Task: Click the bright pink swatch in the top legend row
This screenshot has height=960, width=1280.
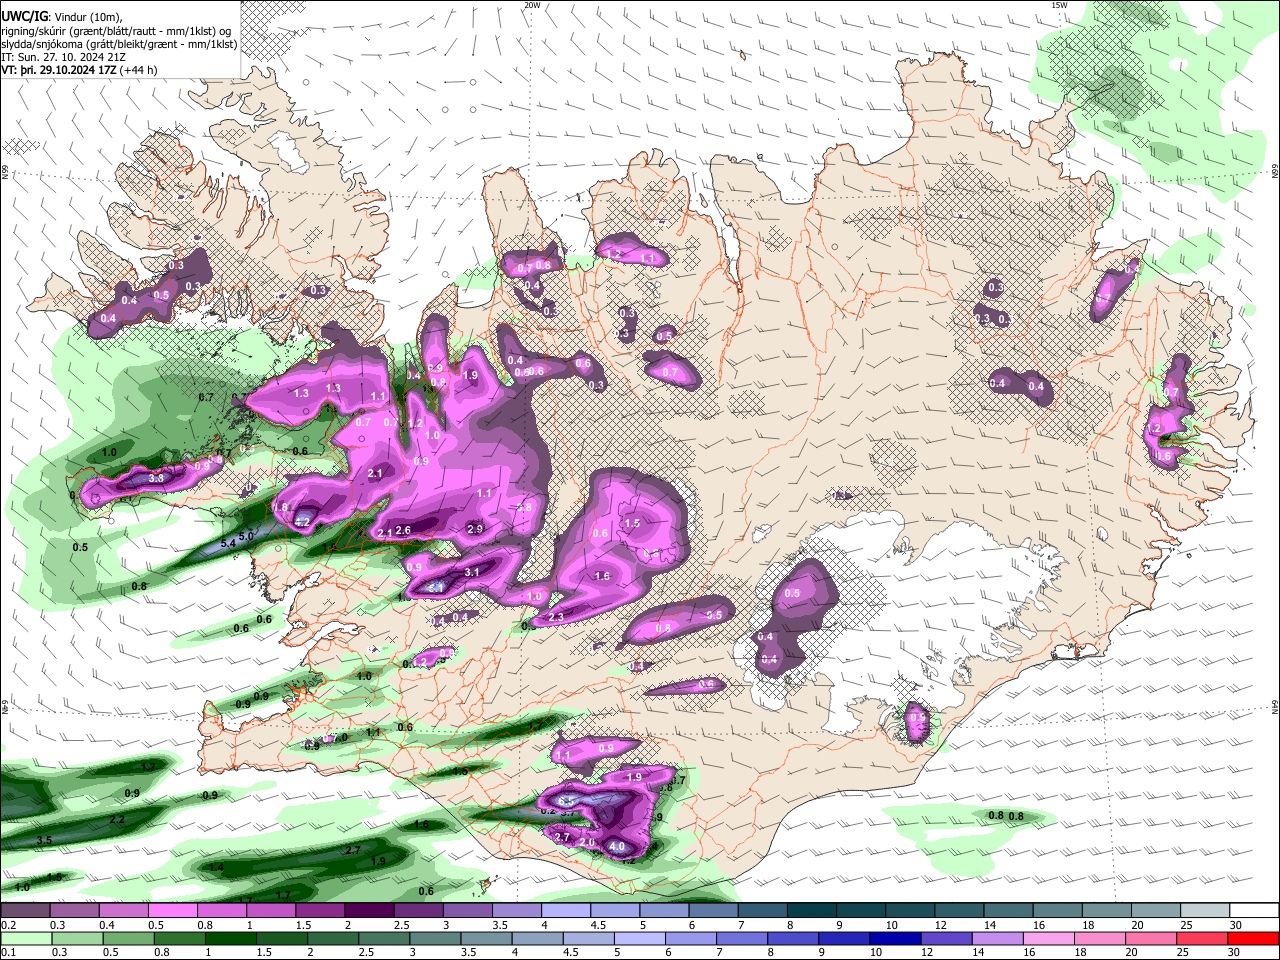Action: [172, 910]
